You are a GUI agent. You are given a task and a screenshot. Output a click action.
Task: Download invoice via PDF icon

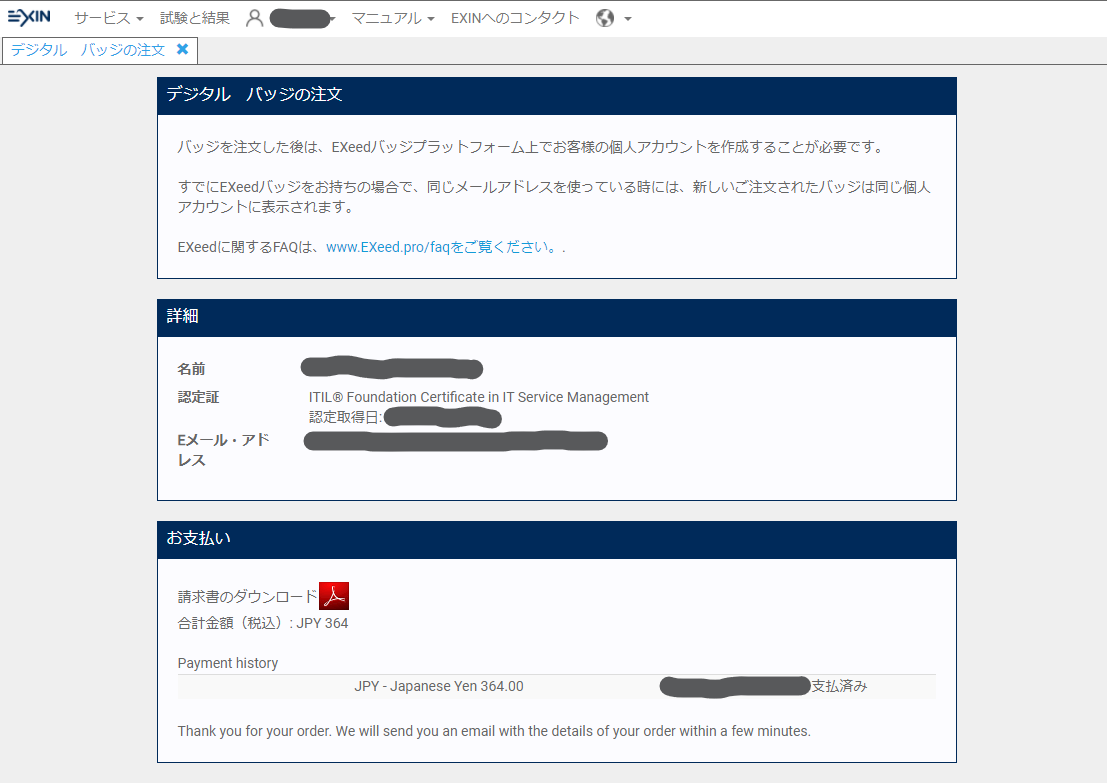click(x=334, y=596)
